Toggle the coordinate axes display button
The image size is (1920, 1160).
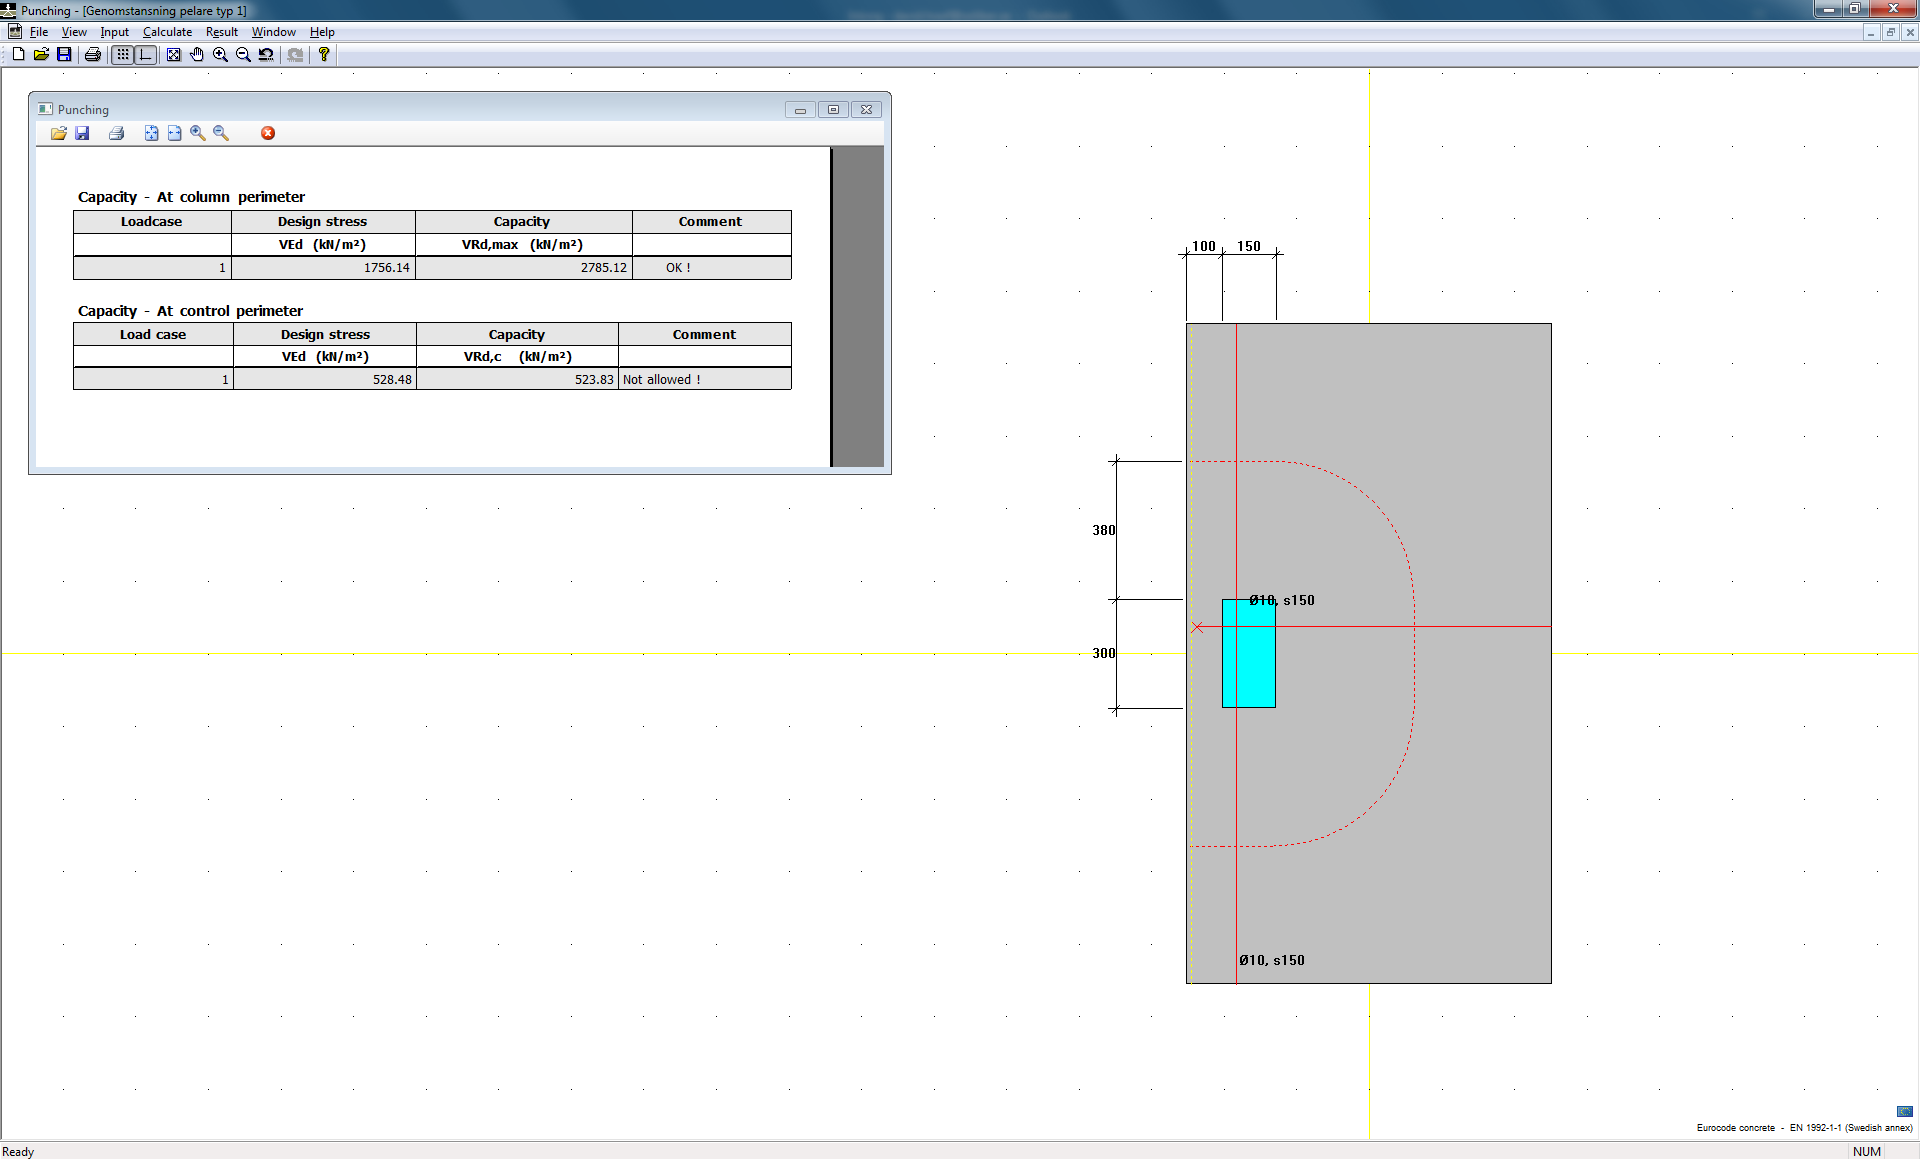[146, 55]
